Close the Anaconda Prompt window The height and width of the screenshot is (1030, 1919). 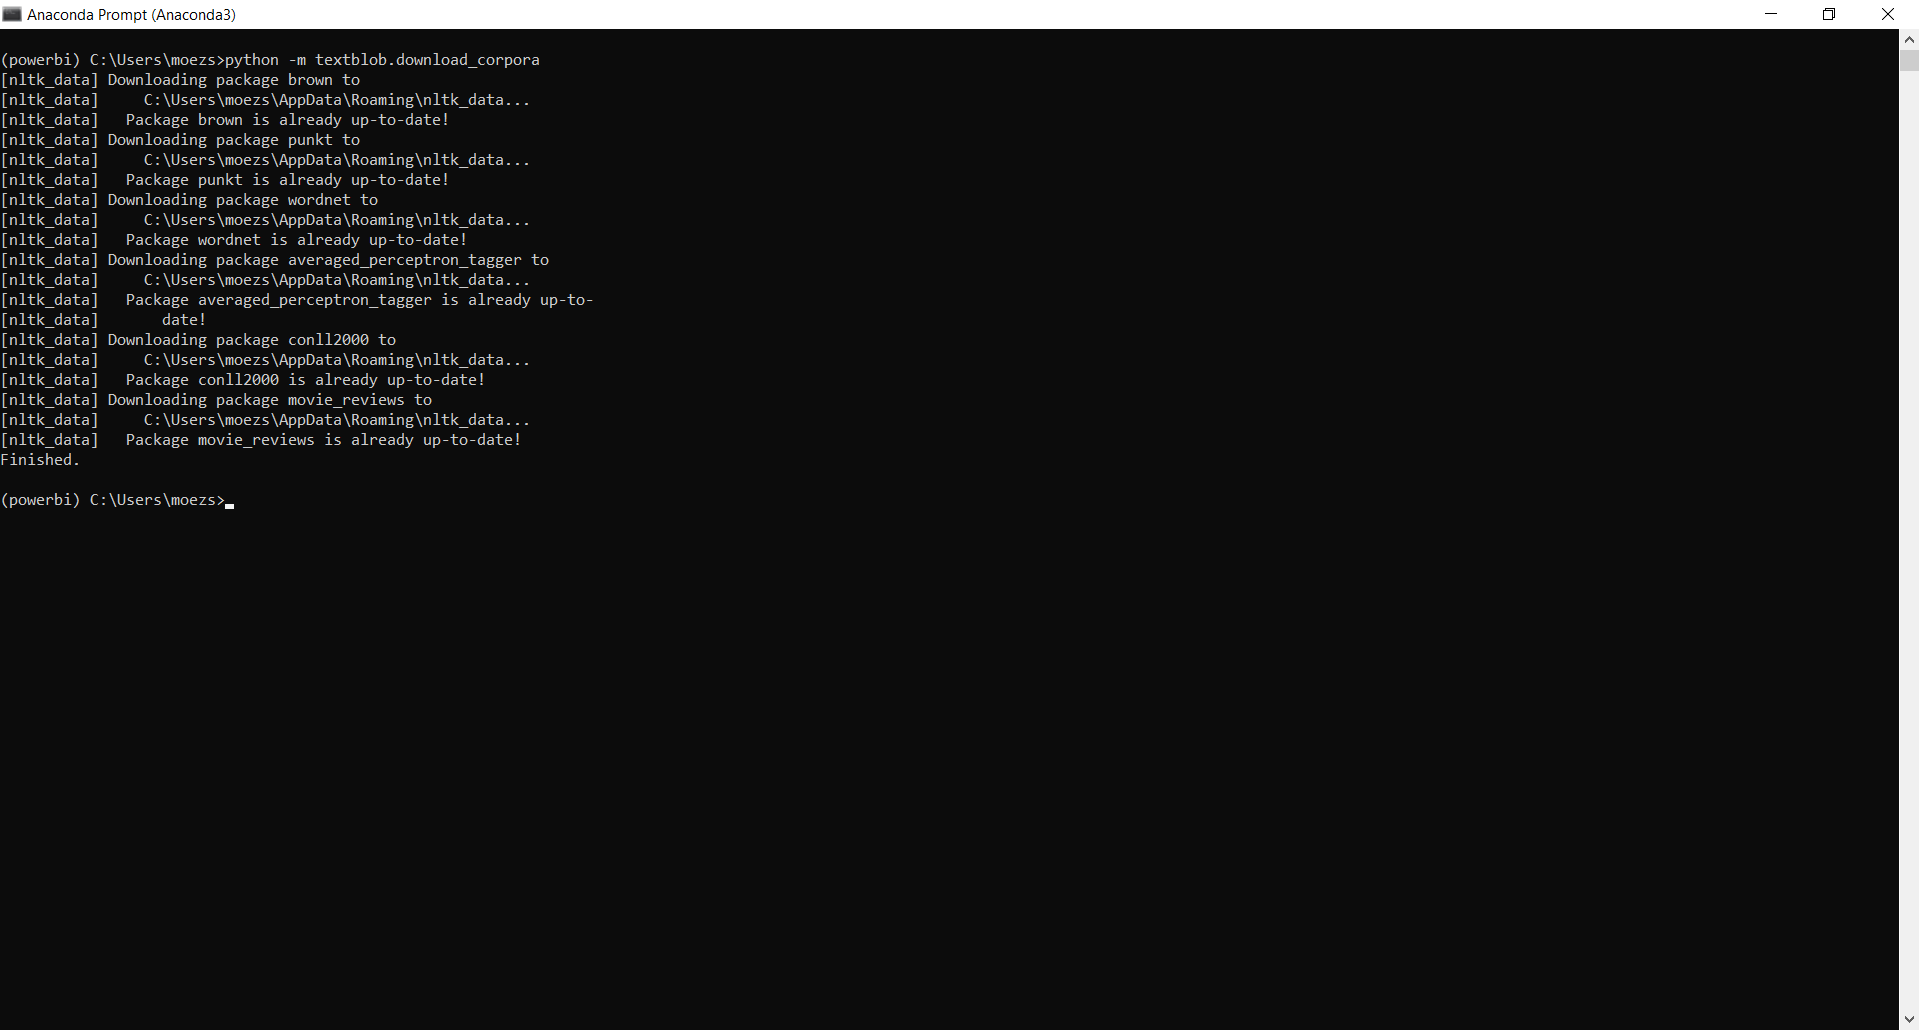(x=1887, y=14)
